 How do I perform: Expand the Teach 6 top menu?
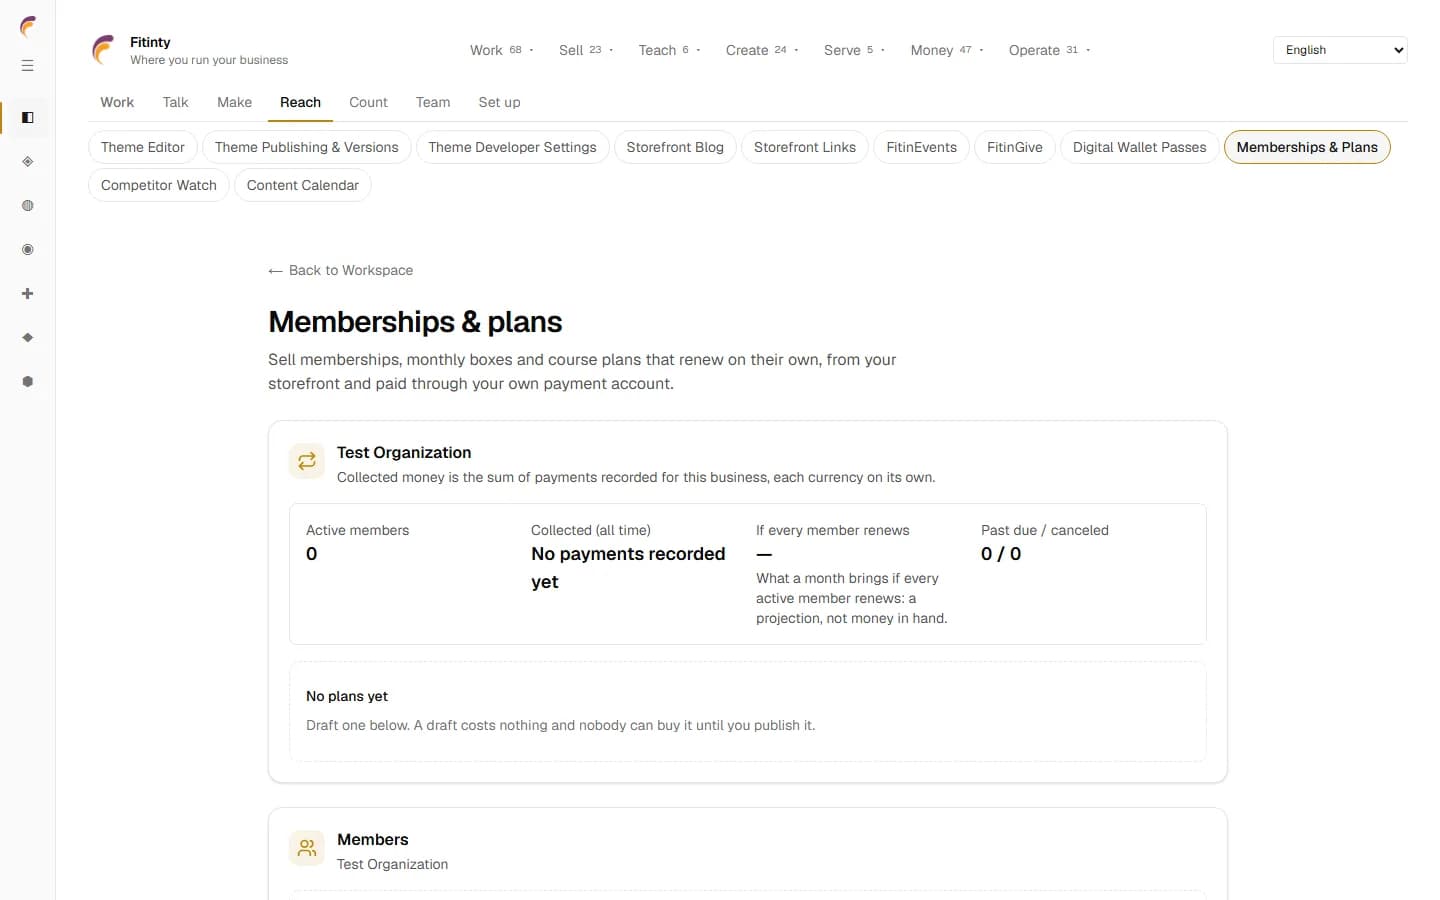coord(669,50)
